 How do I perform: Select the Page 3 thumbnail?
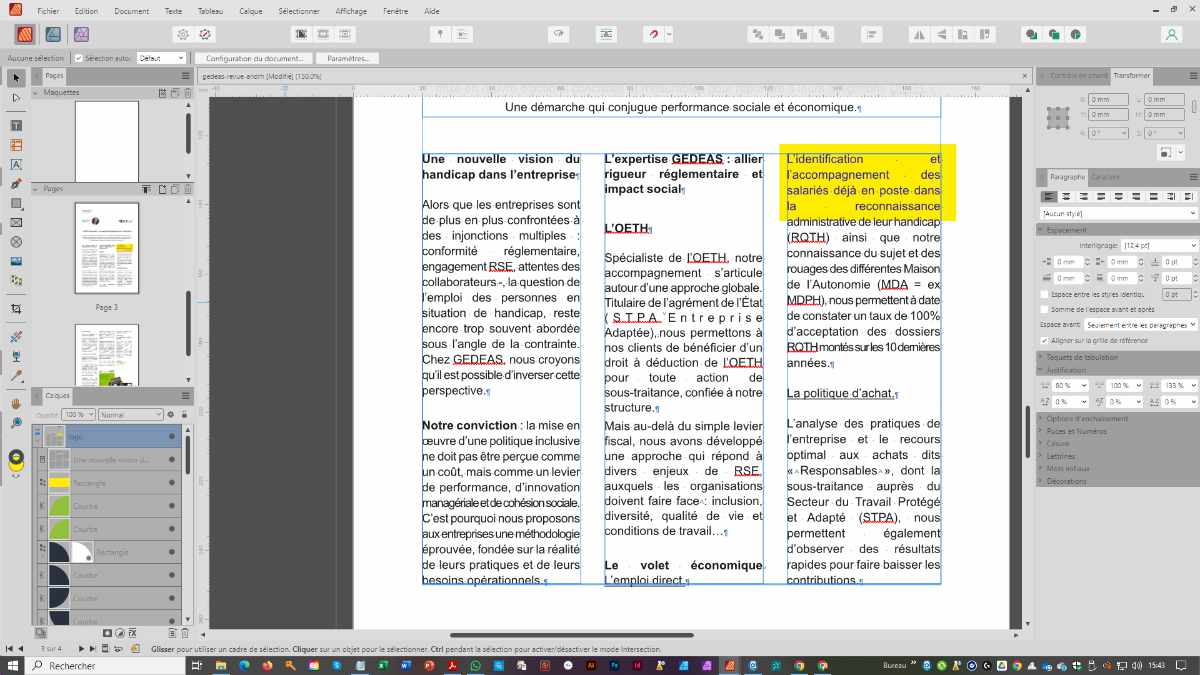click(x=107, y=248)
